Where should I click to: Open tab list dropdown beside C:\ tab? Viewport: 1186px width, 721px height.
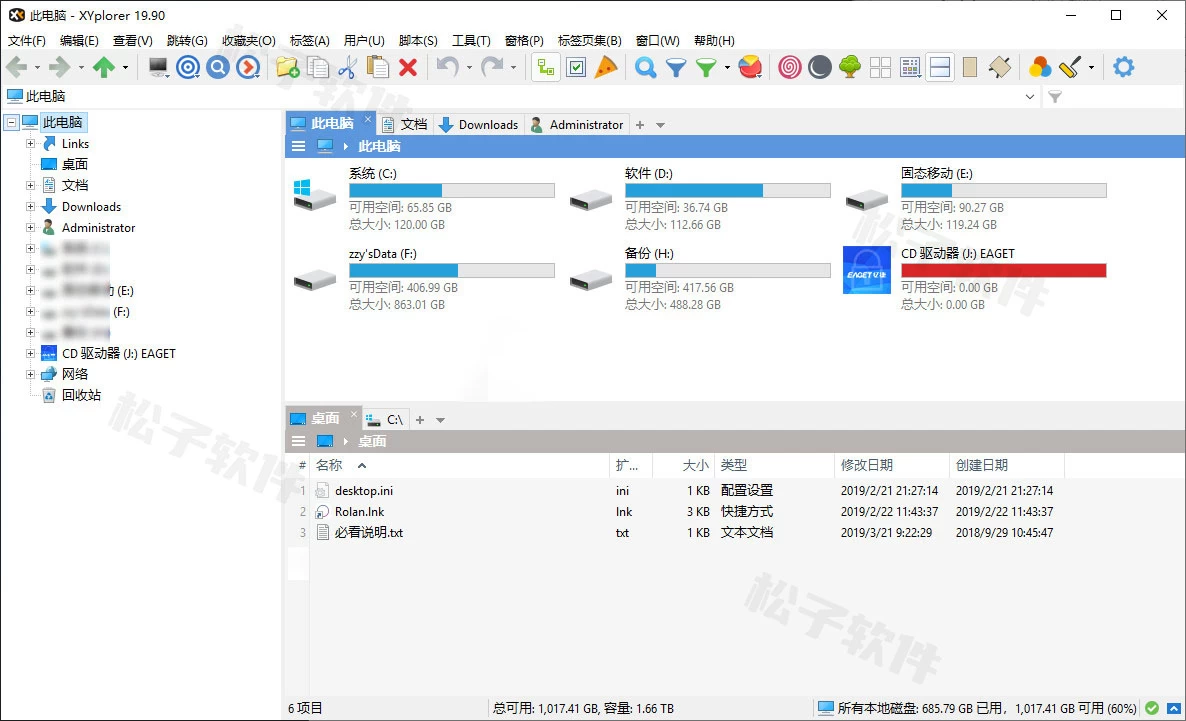pyautogui.click(x=440, y=420)
